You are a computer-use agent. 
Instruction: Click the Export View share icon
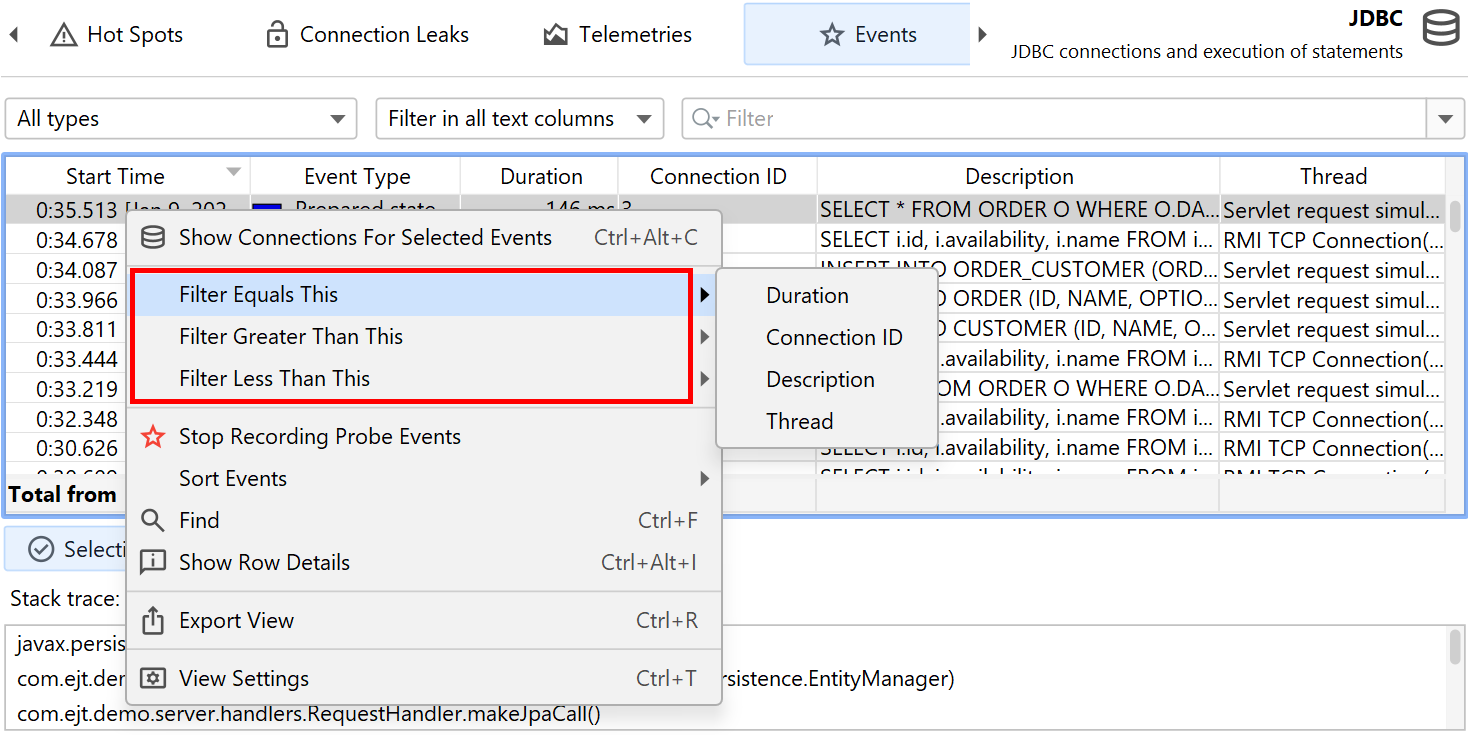point(153,621)
